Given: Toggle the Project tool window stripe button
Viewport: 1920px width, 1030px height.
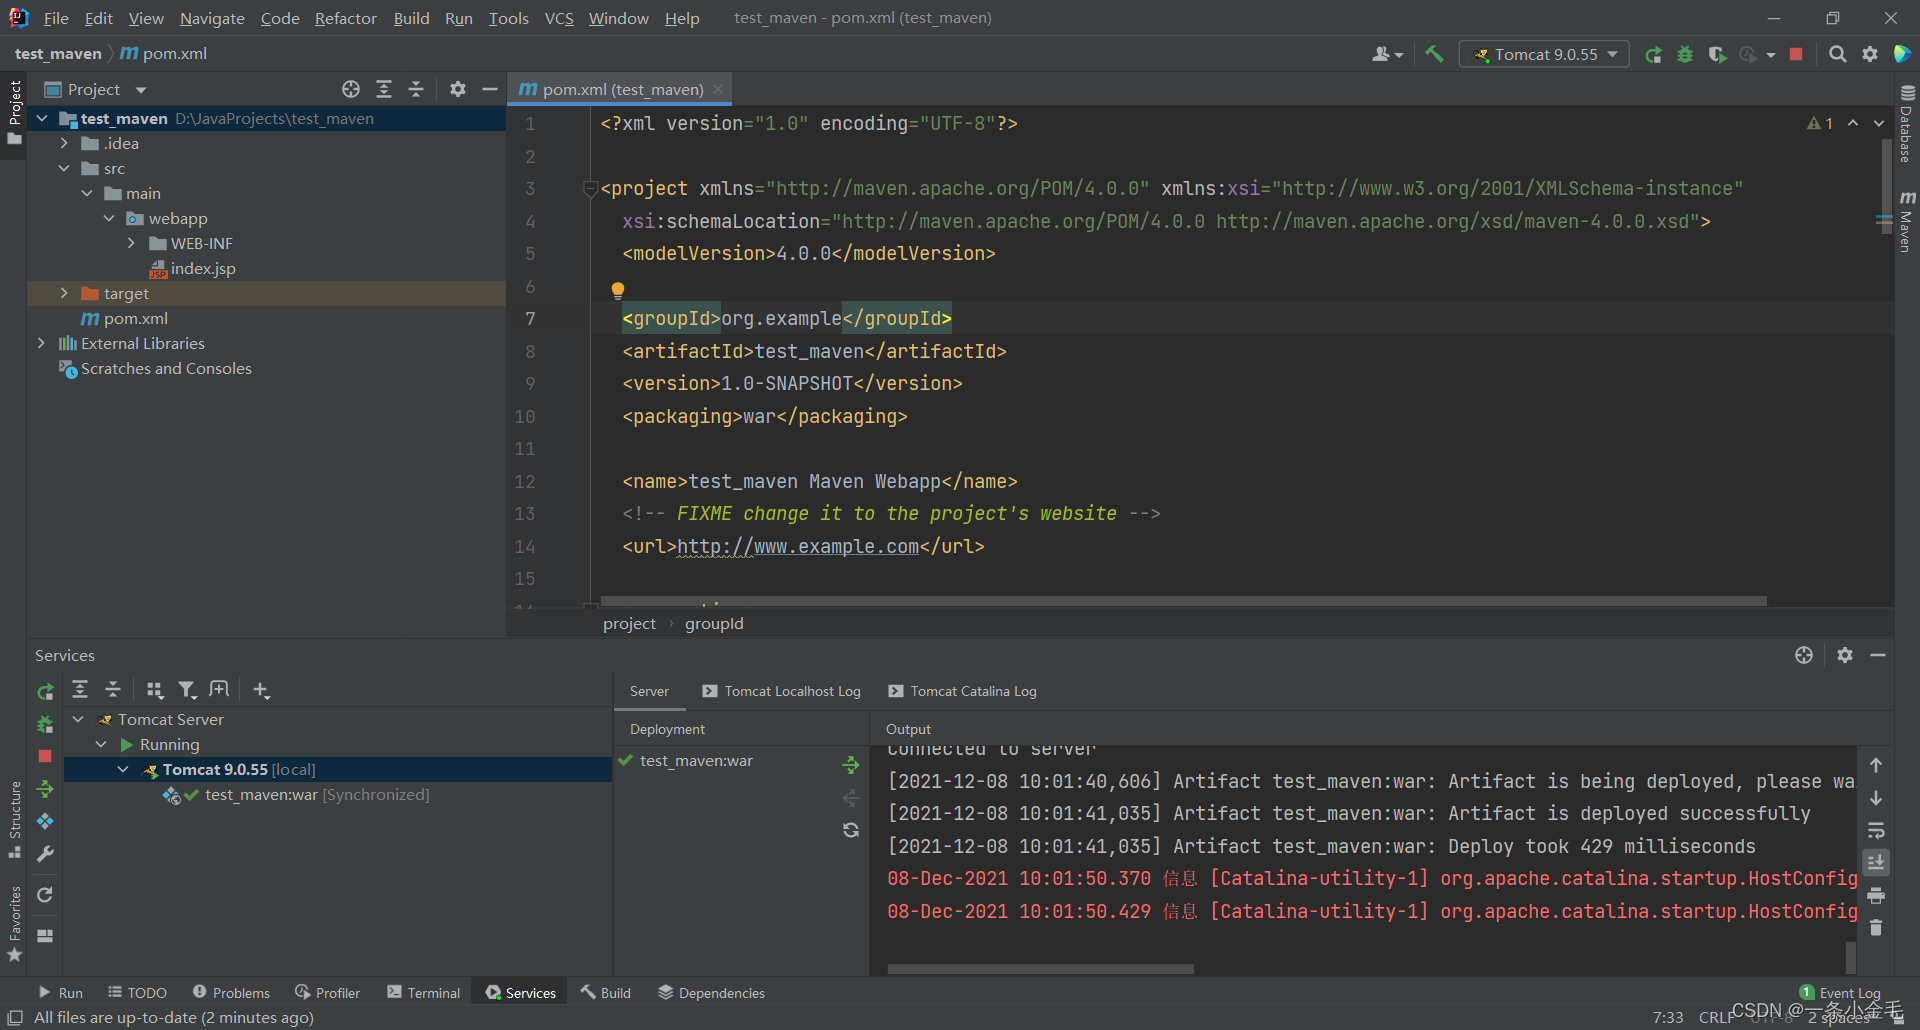Looking at the screenshot, I should (14, 112).
